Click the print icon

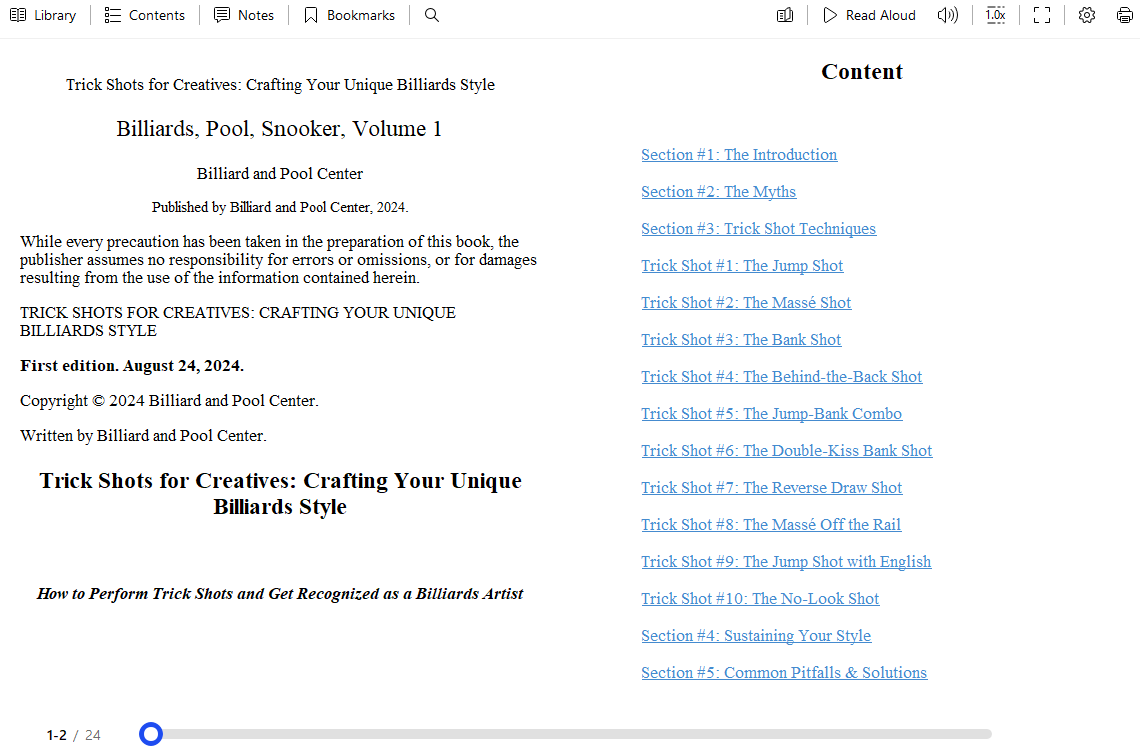(1124, 15)
